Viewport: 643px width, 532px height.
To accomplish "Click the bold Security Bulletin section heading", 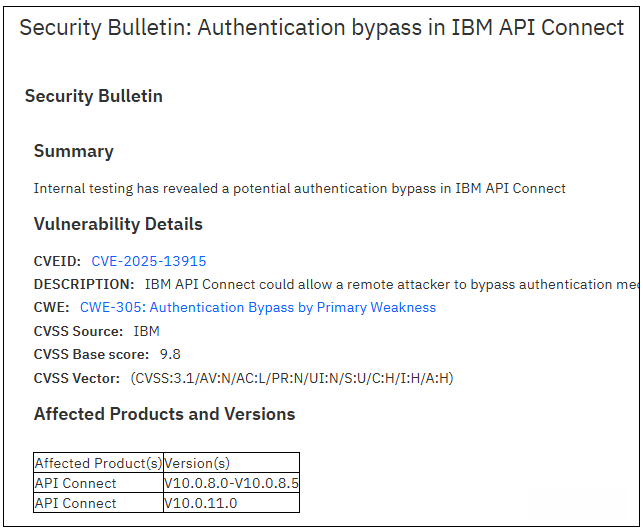I will click(x=94, y=96).
